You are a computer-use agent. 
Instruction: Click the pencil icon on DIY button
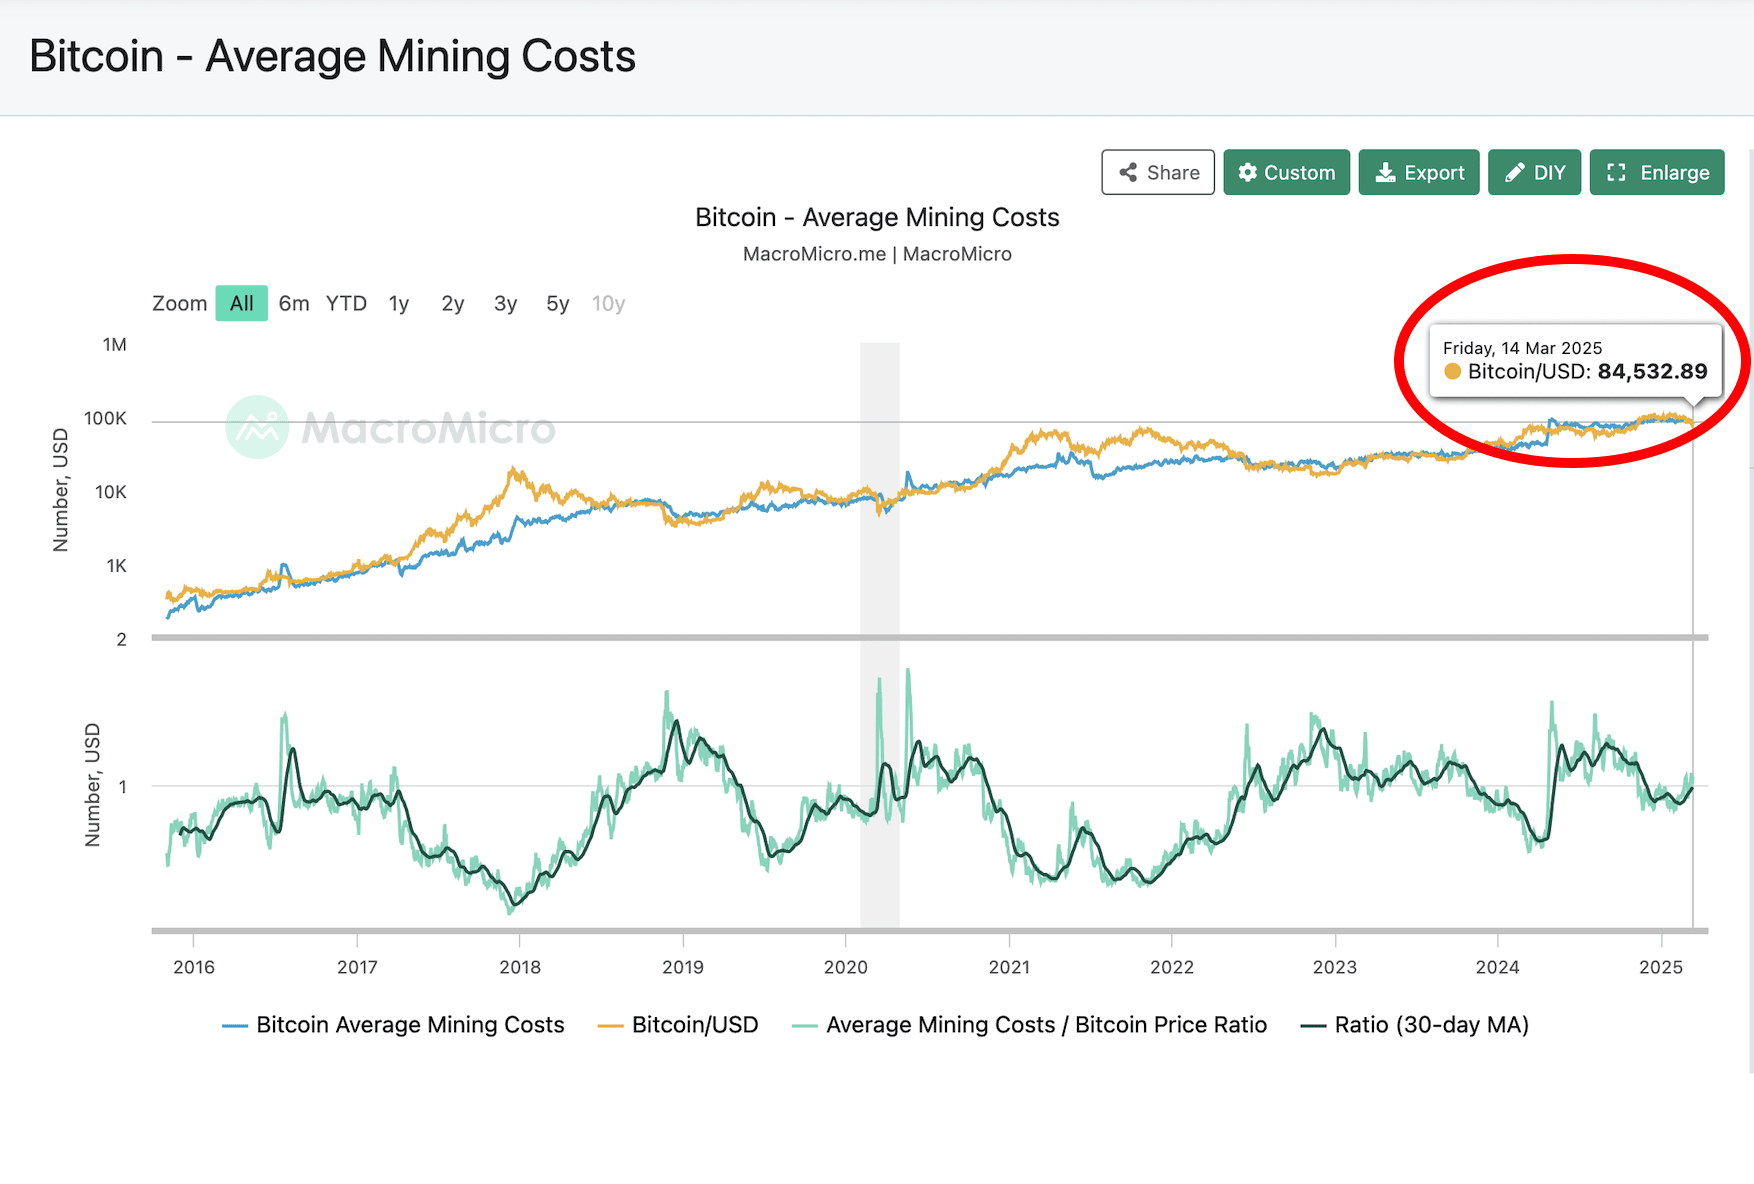coord(1514,173)
